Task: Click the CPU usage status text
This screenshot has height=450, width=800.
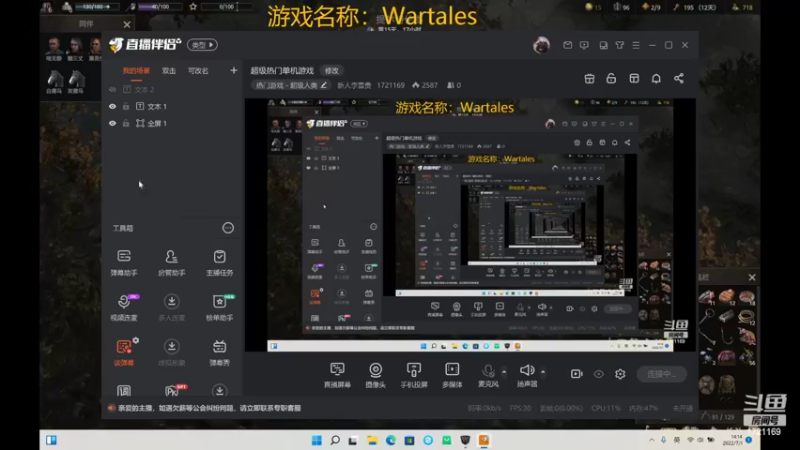Action: 606,408
